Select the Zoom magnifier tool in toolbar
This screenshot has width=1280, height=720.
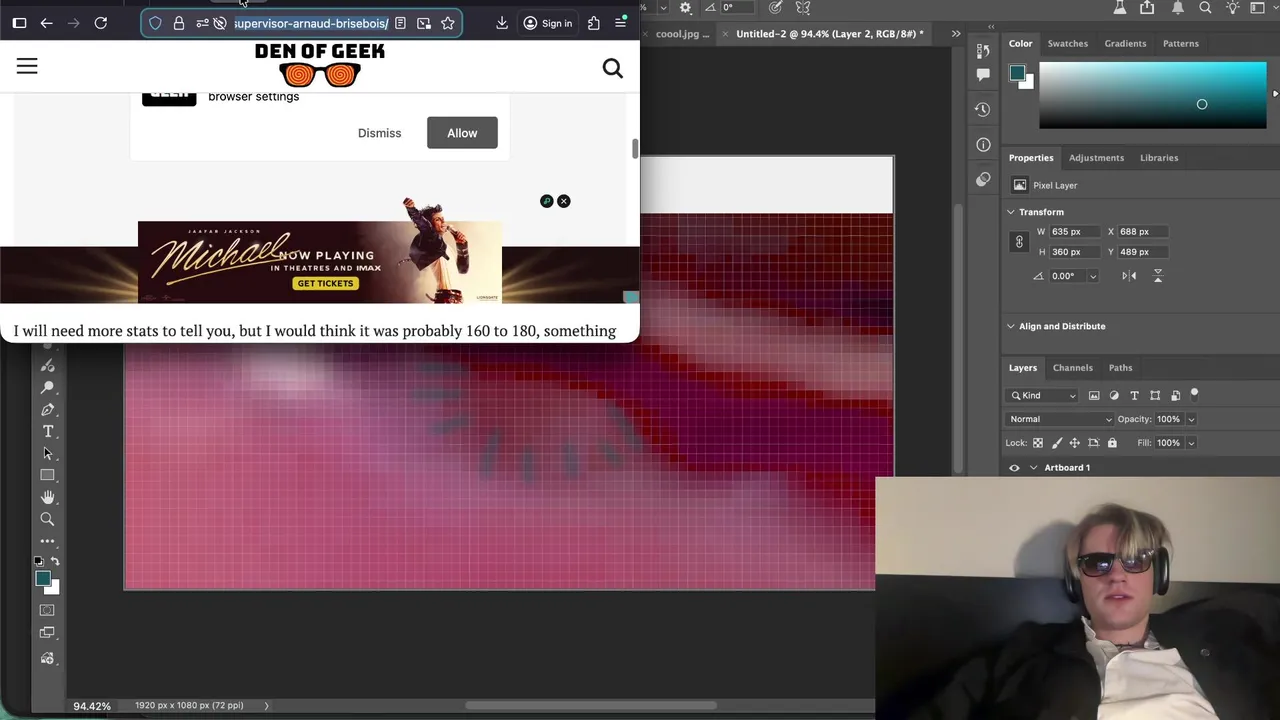coord(48,519)
